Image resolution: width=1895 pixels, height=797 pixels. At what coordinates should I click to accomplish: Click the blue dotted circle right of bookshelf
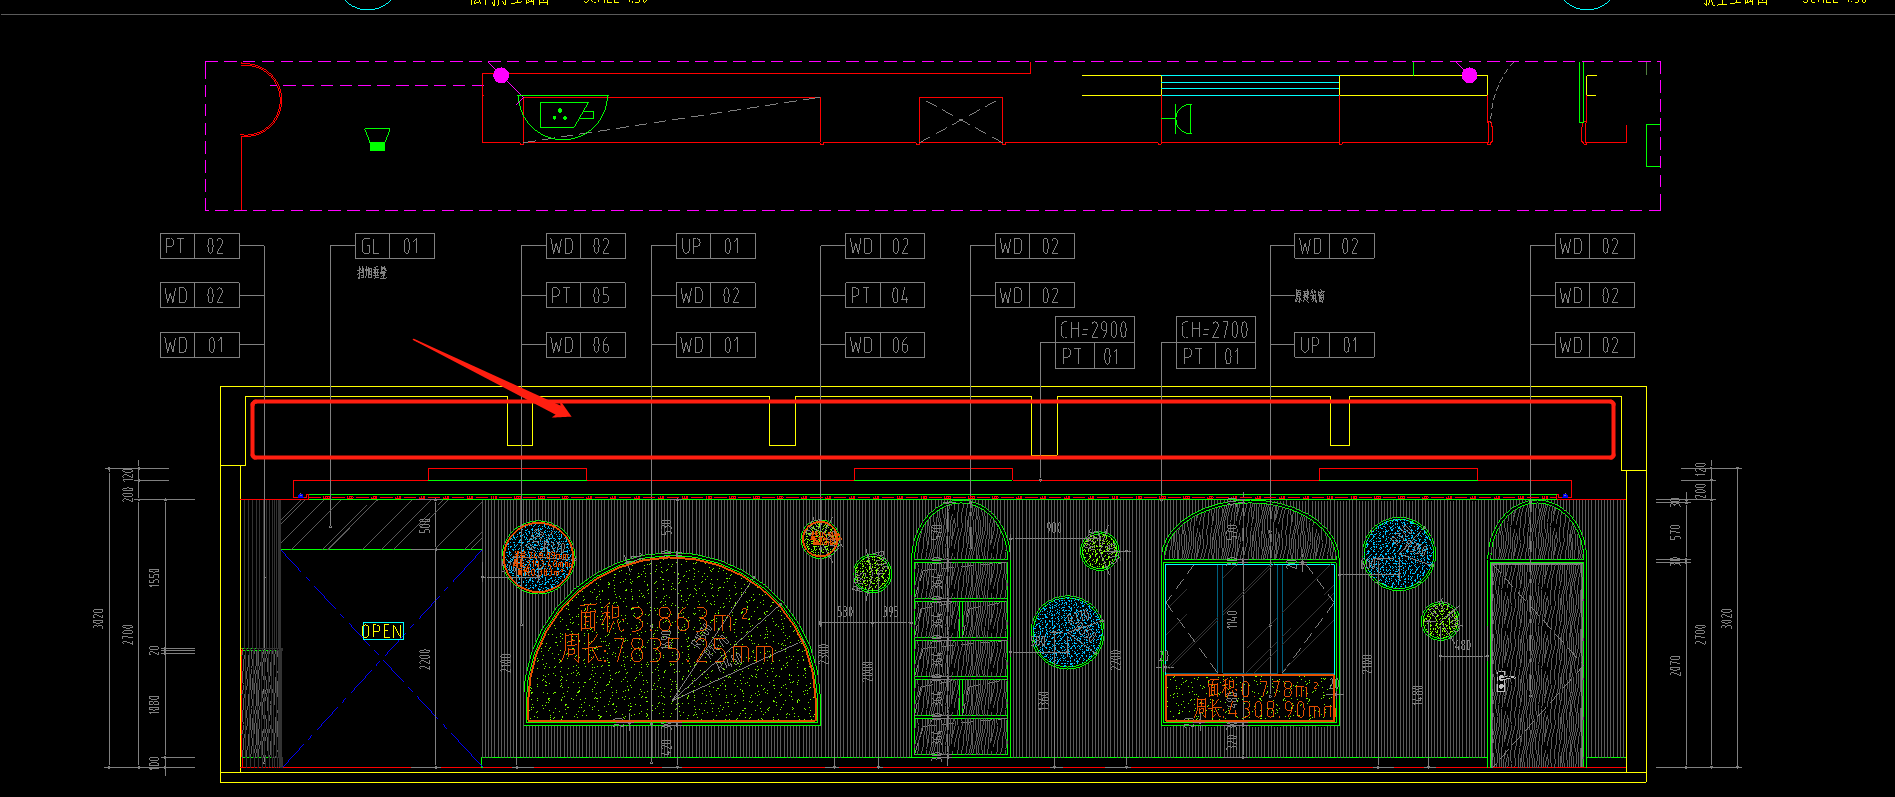tap(1068, 632)
